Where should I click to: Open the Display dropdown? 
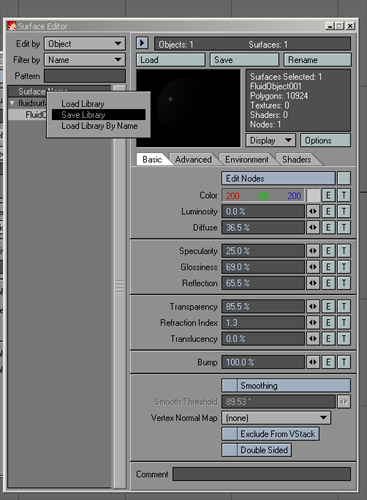271,140
